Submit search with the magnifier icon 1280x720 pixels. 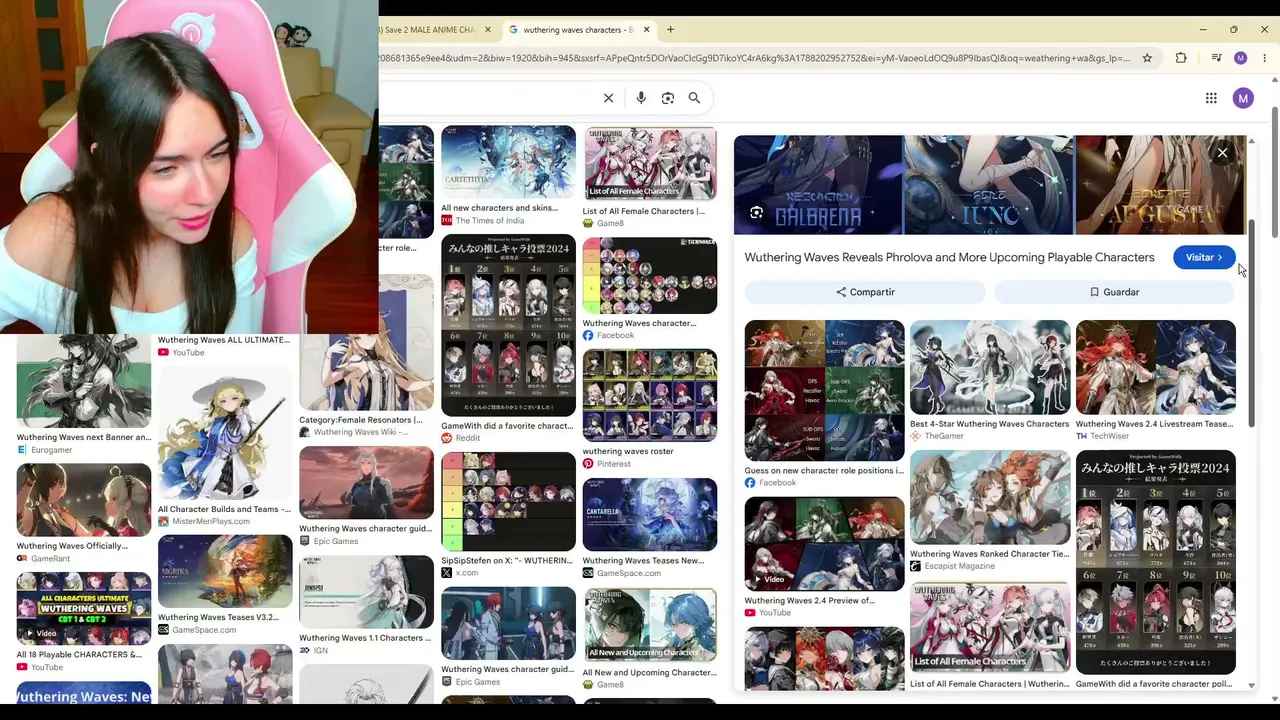694,98
